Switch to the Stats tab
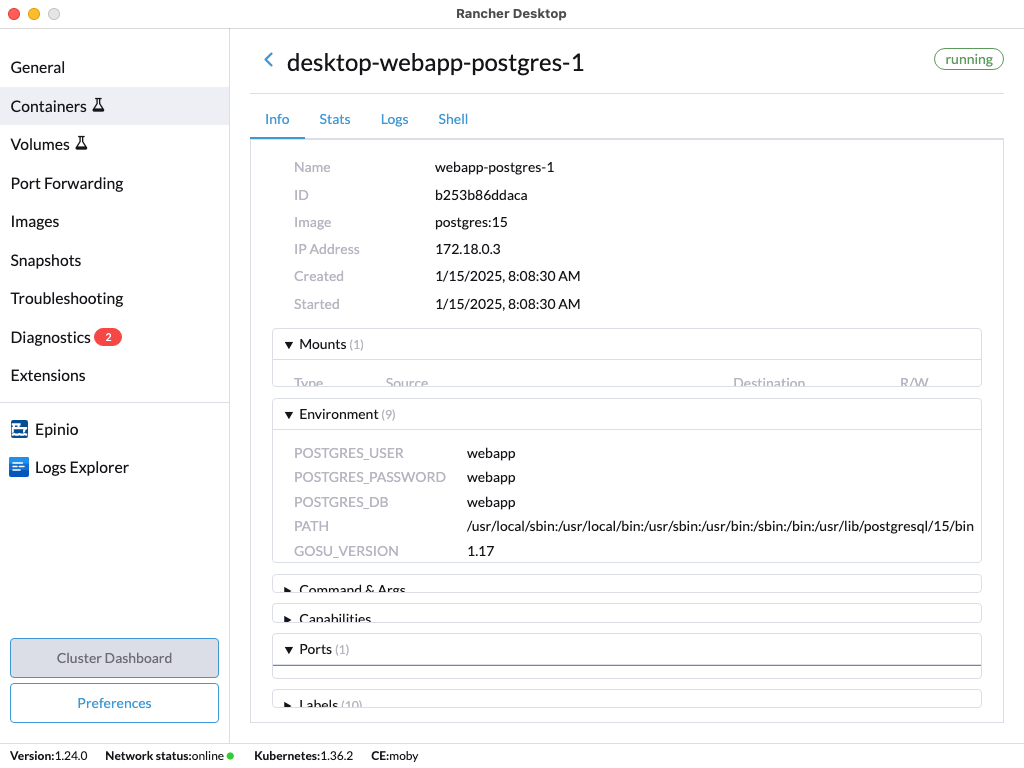 coord(334,119)
